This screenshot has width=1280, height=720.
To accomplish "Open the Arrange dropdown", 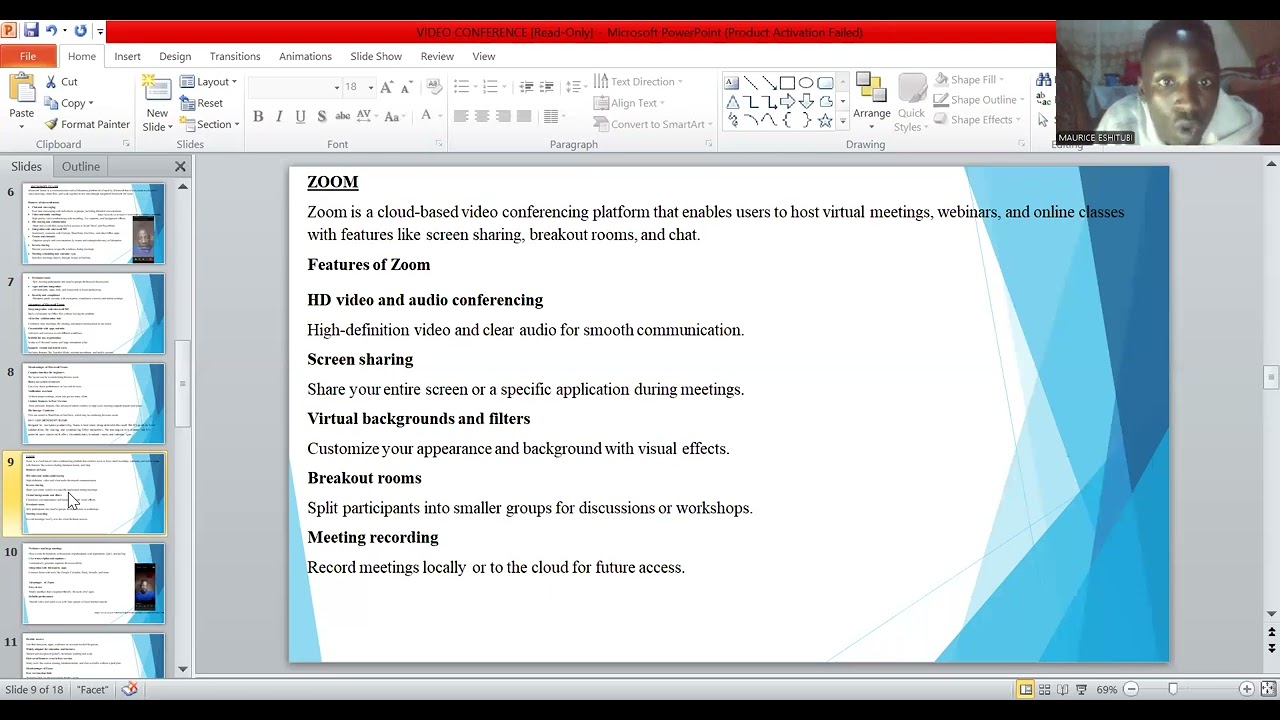I will coord(871,103).
